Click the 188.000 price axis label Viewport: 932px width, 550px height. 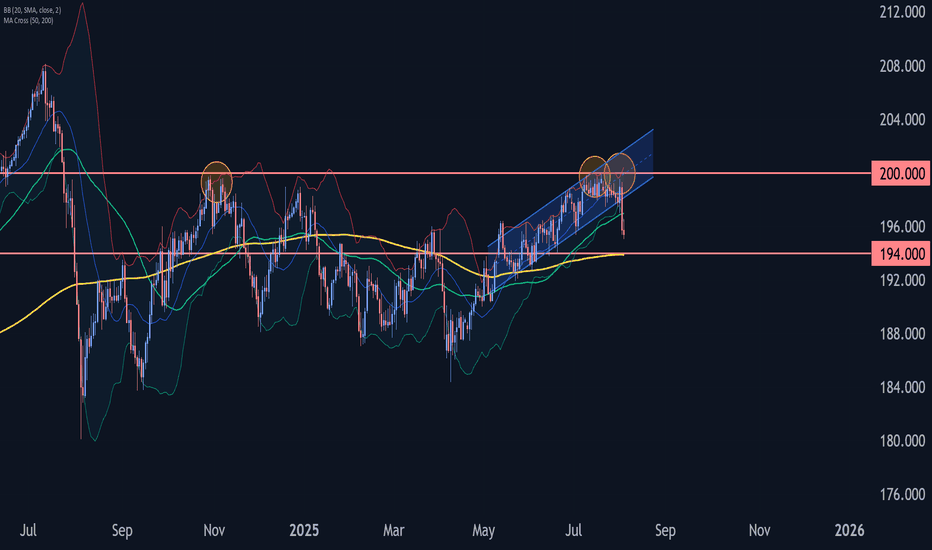pos(902,334)
